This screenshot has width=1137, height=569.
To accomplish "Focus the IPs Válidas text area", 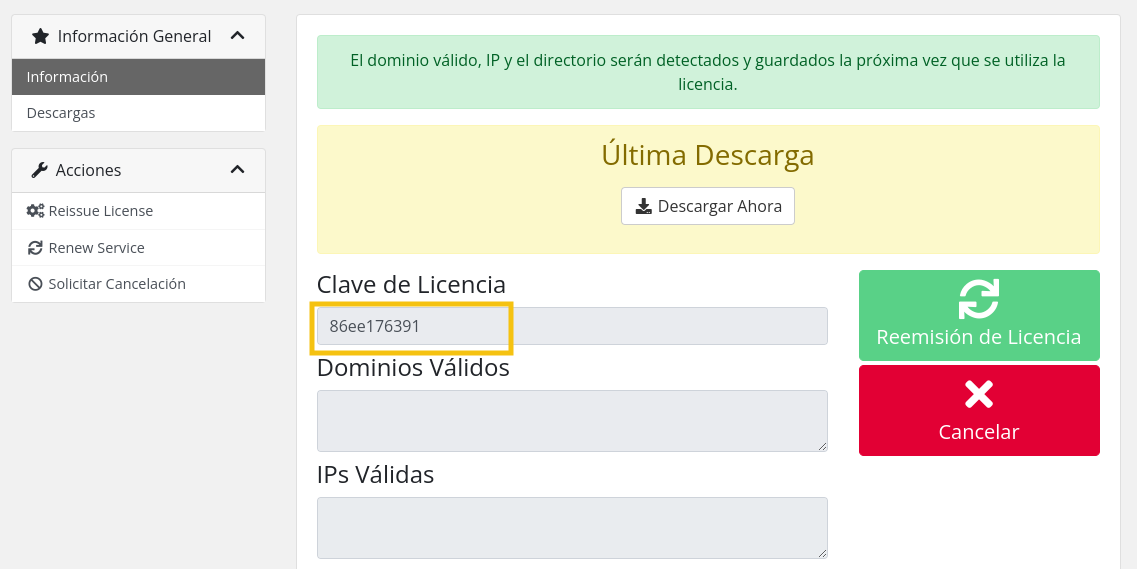I will click(x=572, y=527).
